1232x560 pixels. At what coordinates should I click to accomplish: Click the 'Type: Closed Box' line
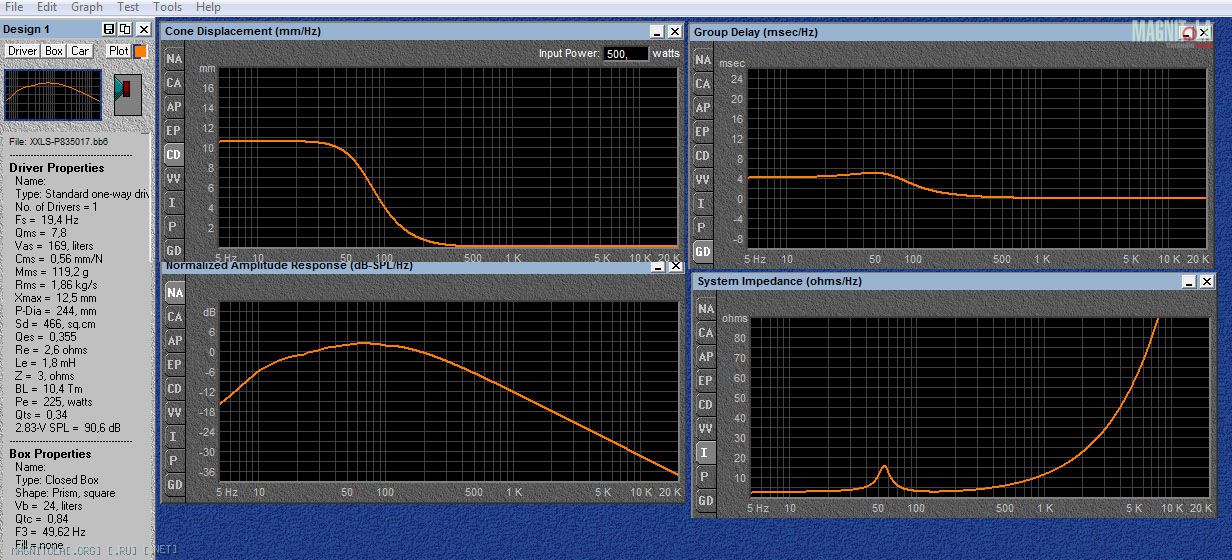coord(57,480)
